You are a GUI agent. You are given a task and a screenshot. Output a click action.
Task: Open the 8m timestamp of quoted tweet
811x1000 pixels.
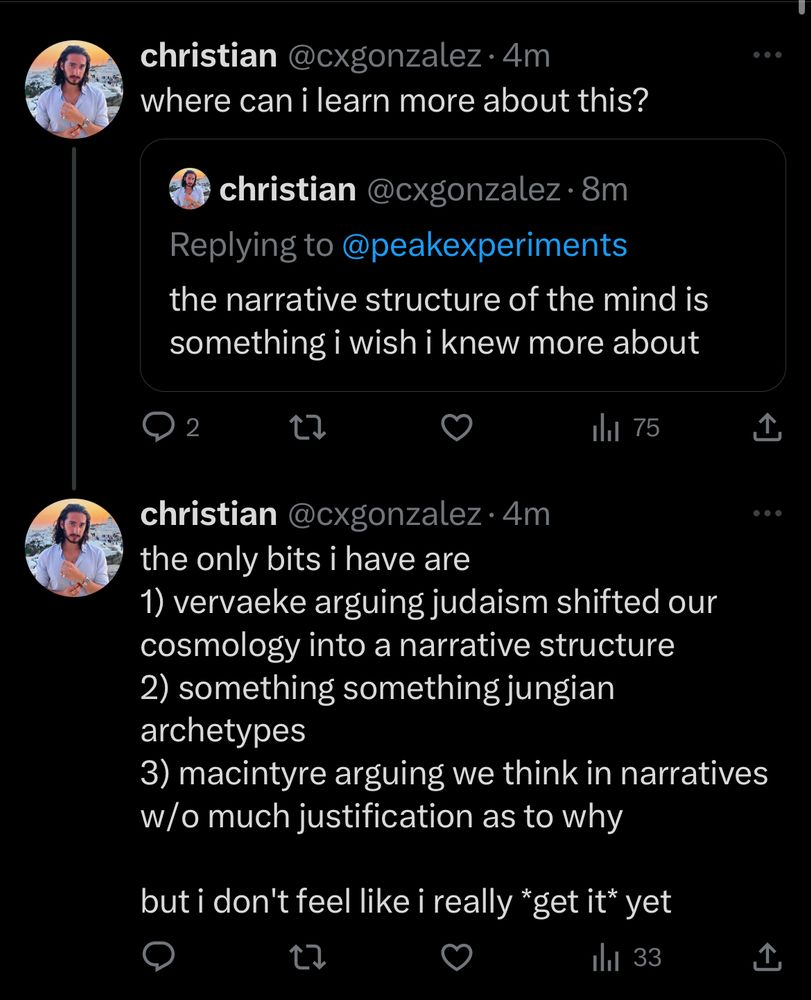(605, 189)
